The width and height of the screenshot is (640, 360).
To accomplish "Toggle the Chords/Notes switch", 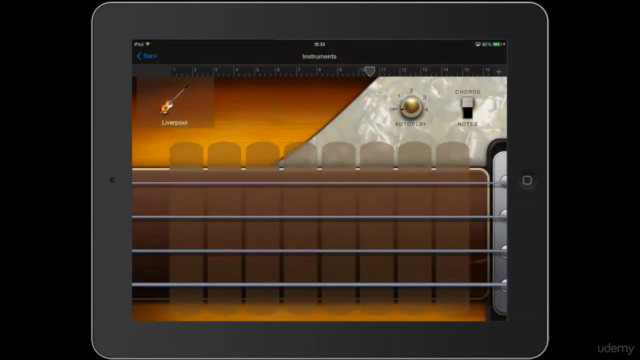I will click(x=467, y=107).
